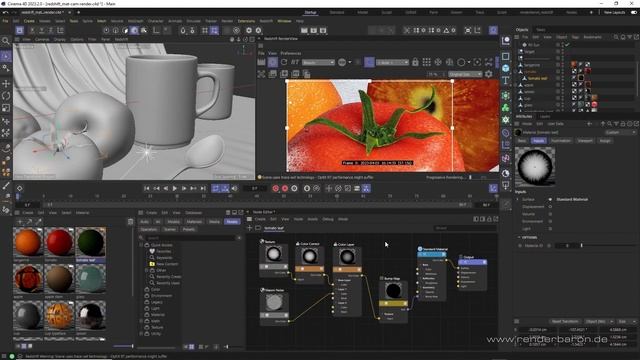This screenshot has height=360, width=640.
Task: Adjust the material thumbnail size slider
Action: click(x=123, y=346)
